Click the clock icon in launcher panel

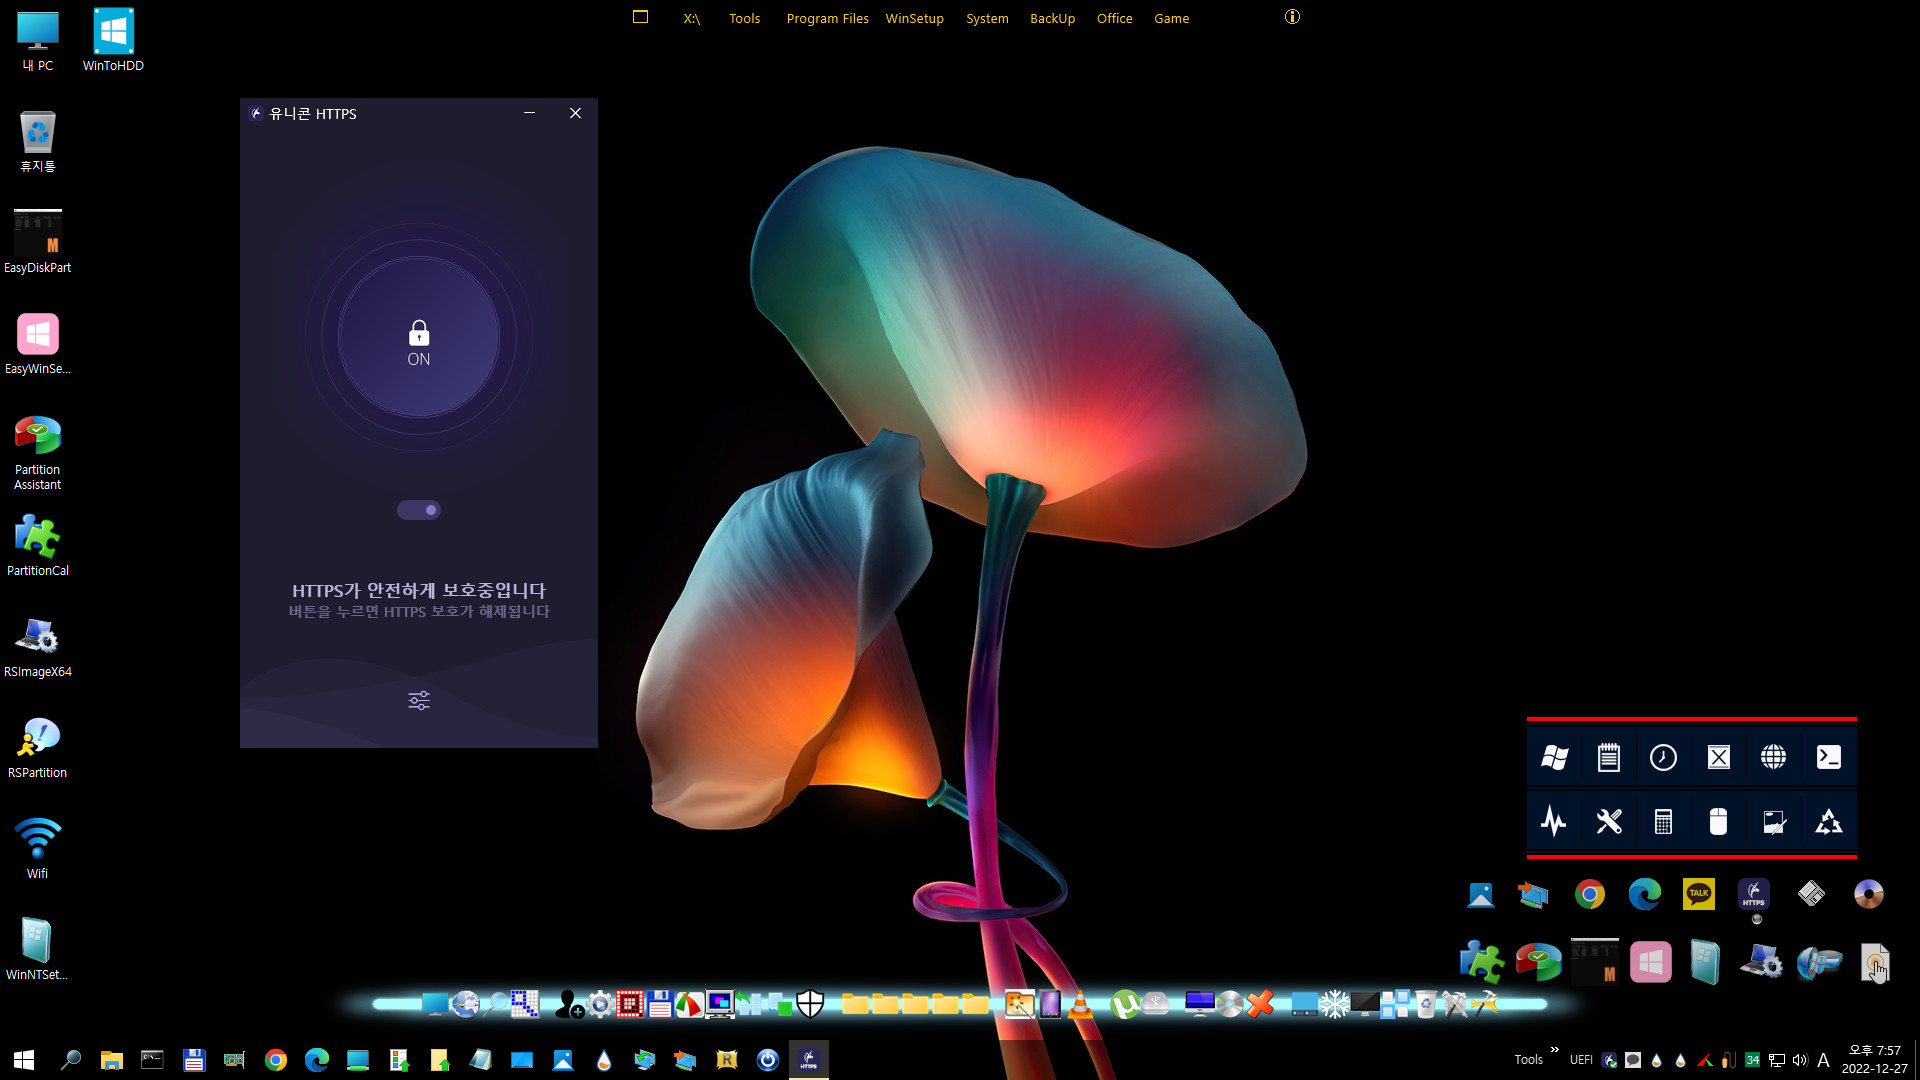tap(1663, 757)
